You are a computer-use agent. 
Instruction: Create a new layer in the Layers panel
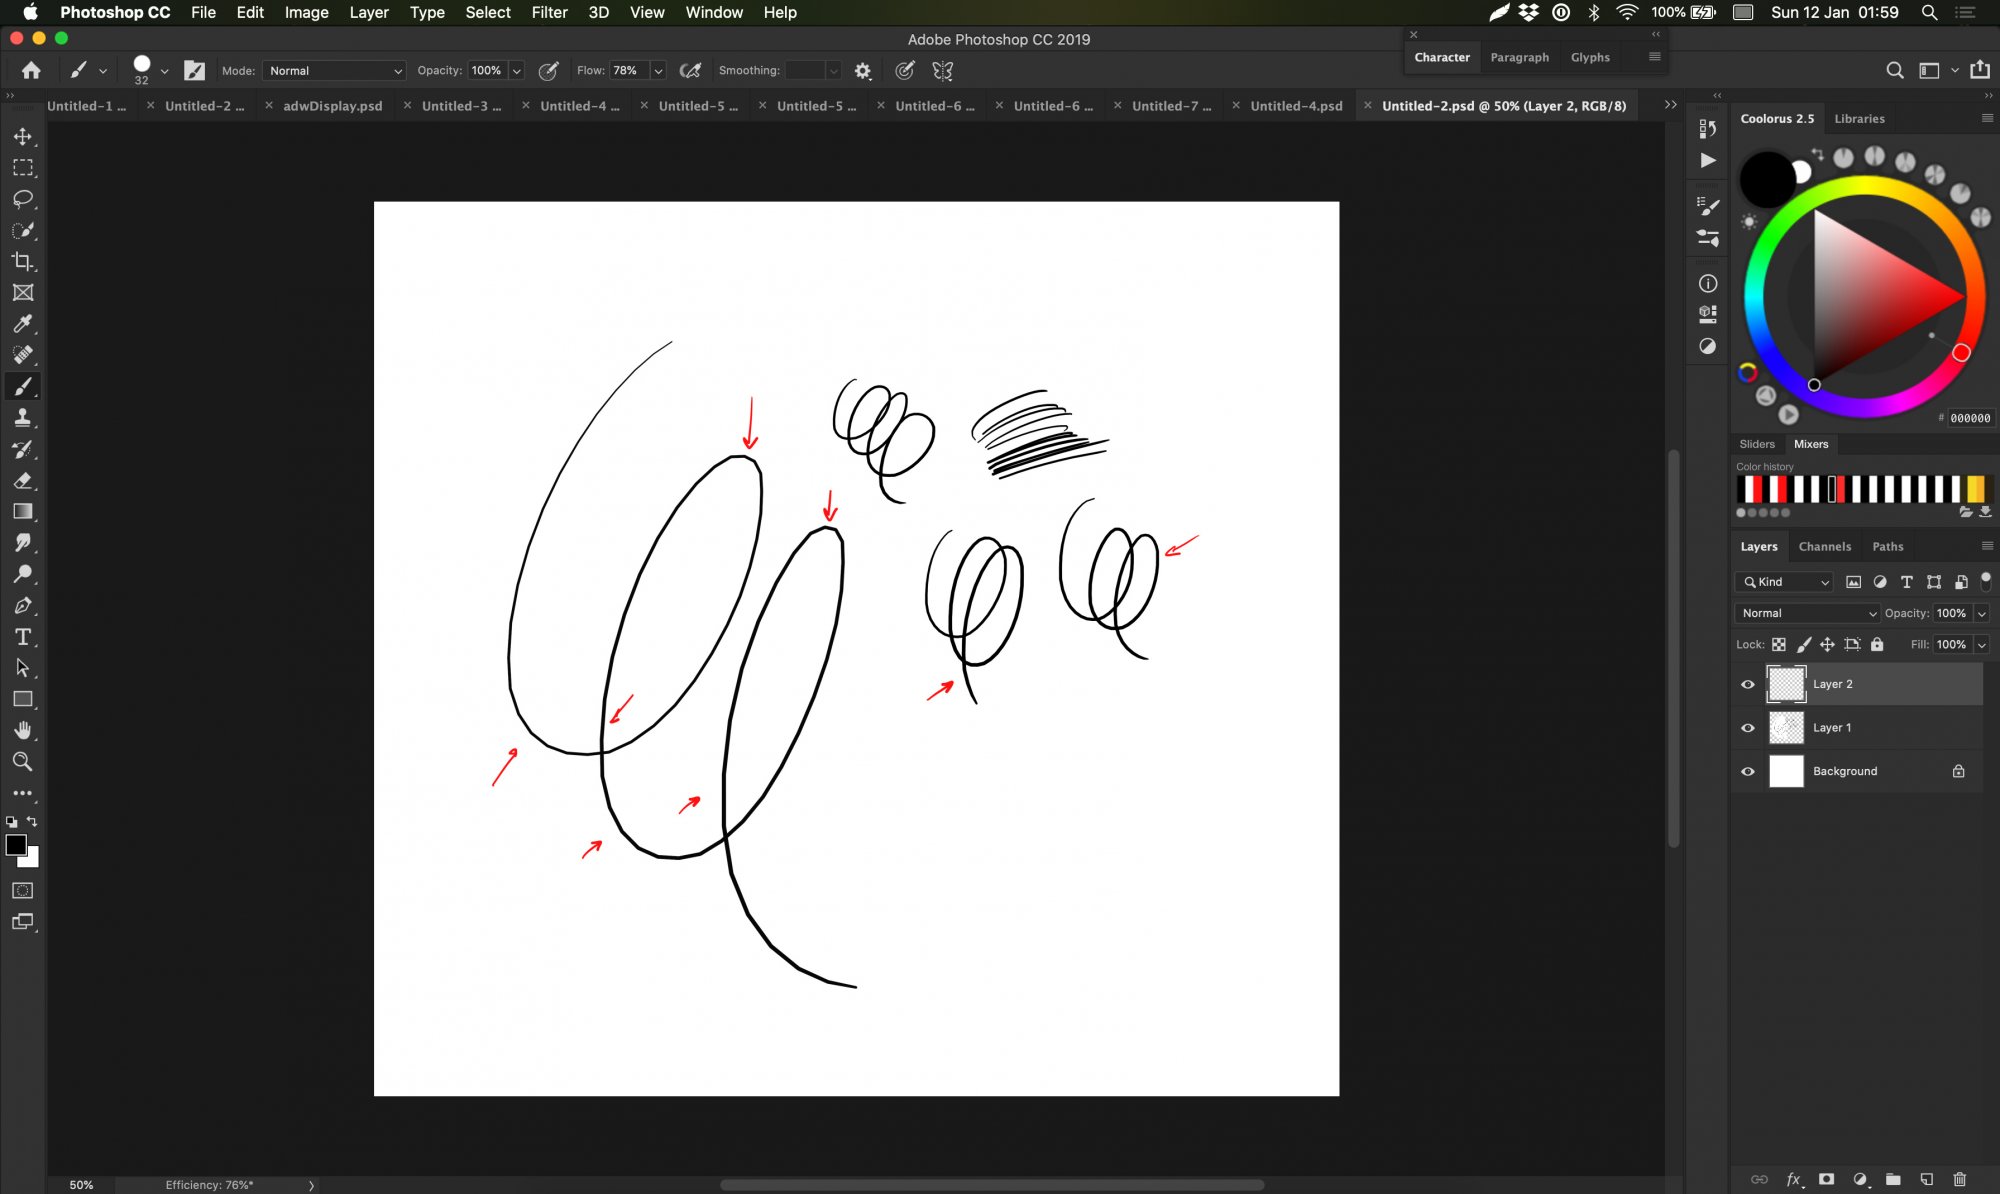tap(1925, 1179)
